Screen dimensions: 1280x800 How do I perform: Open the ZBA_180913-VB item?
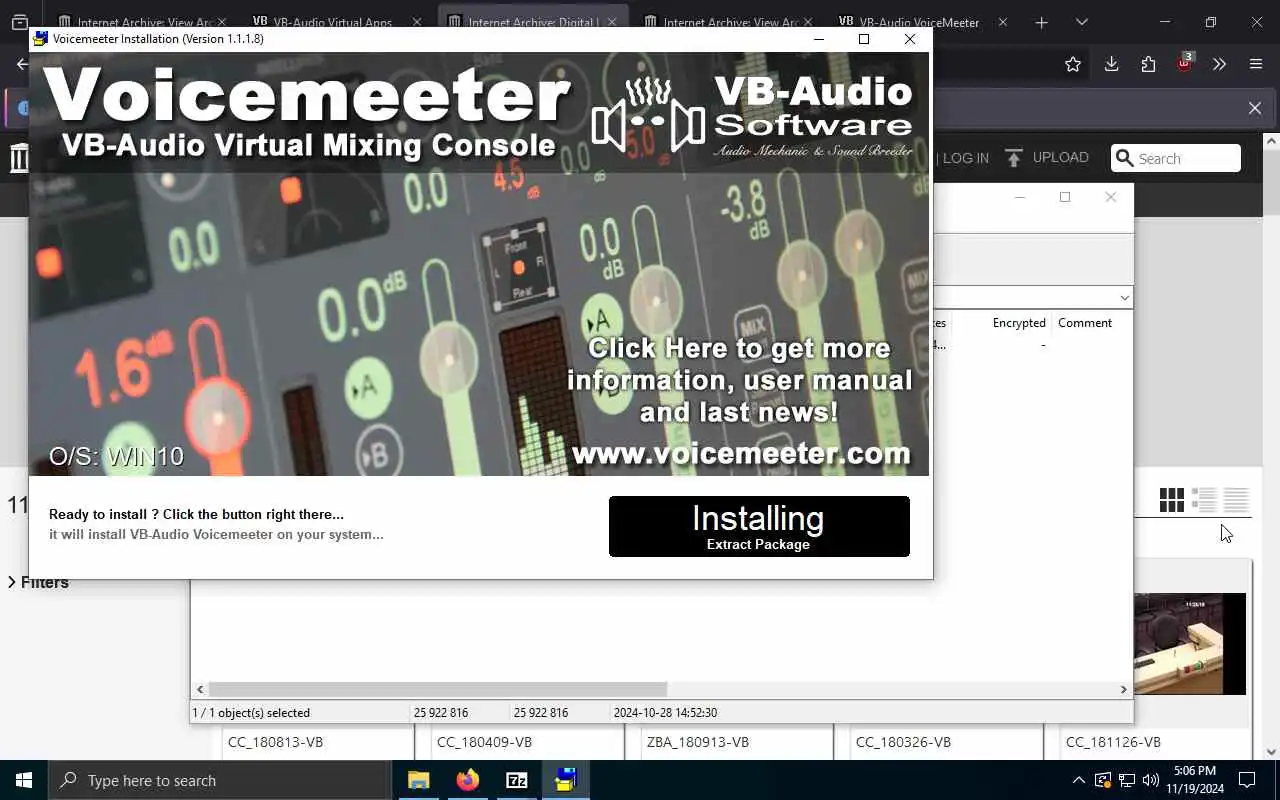698,742
